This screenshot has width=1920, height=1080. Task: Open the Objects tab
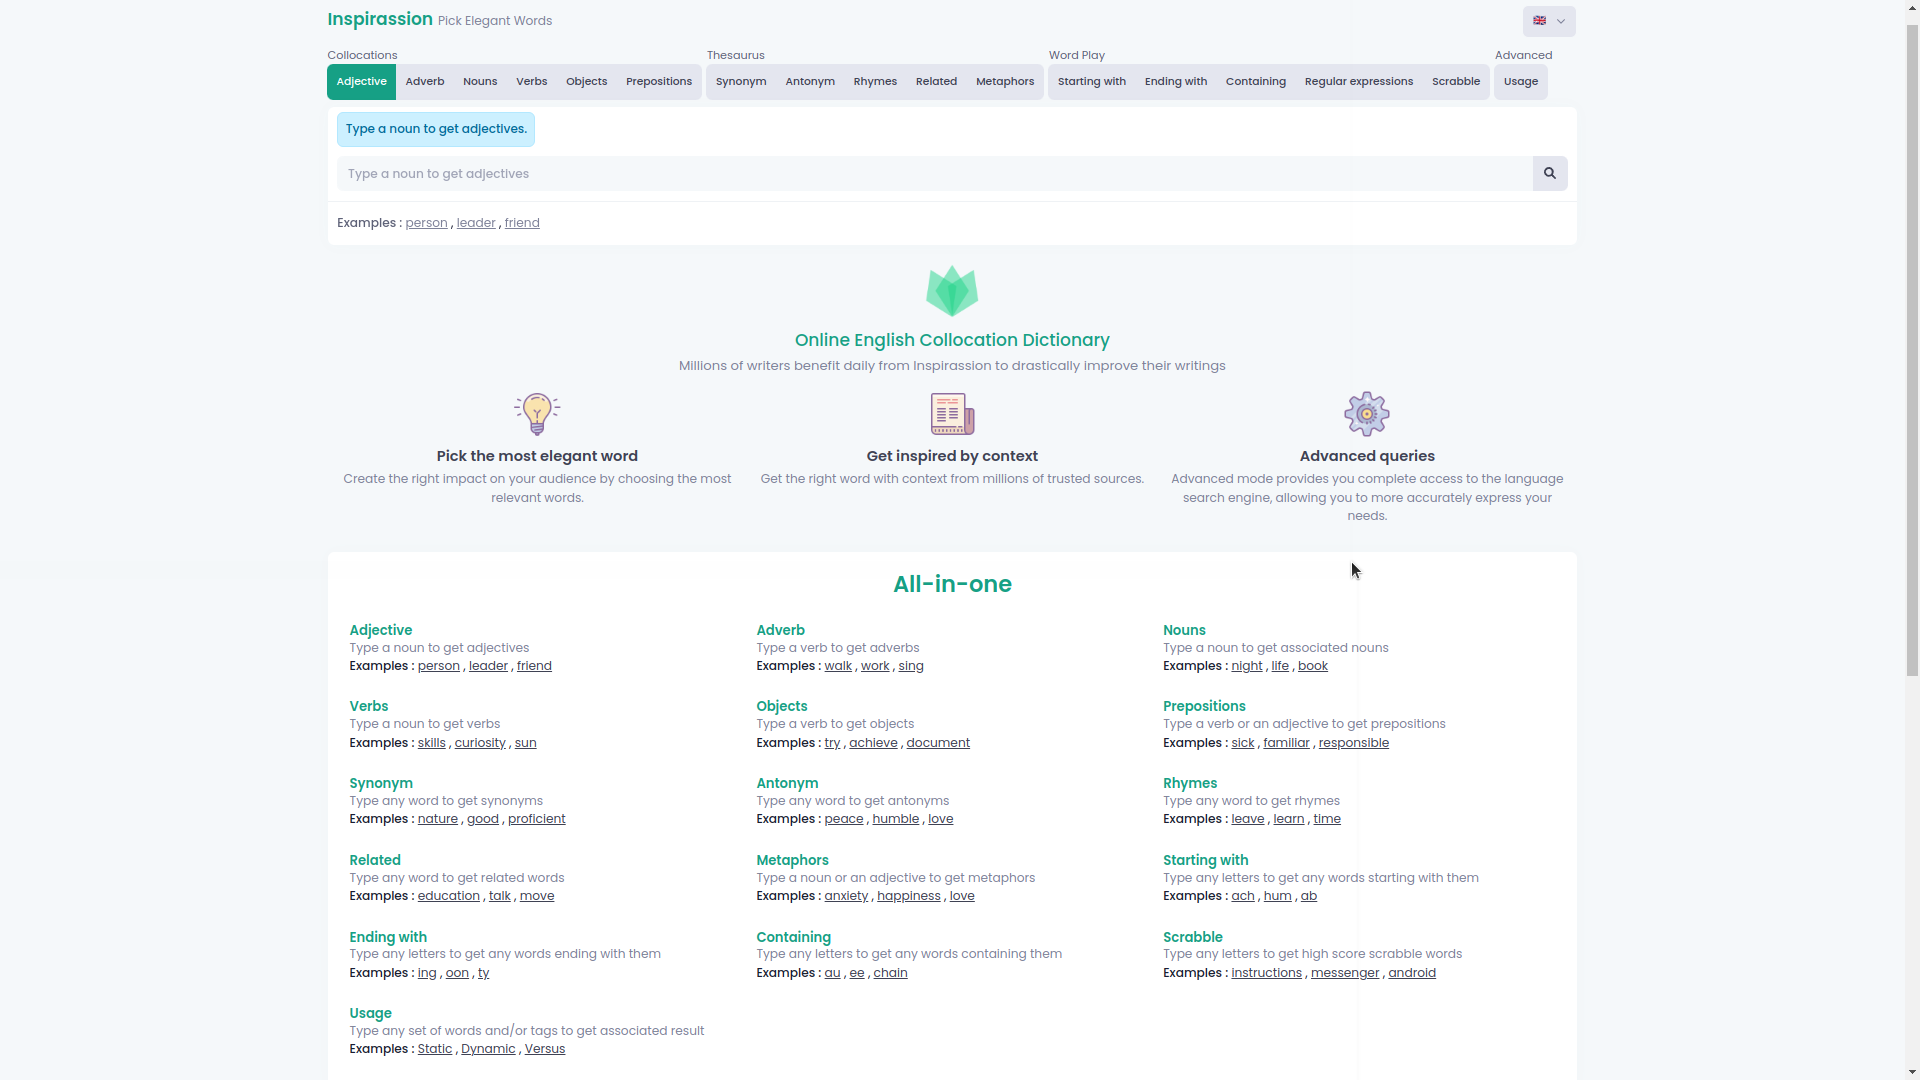click(586, 82)
